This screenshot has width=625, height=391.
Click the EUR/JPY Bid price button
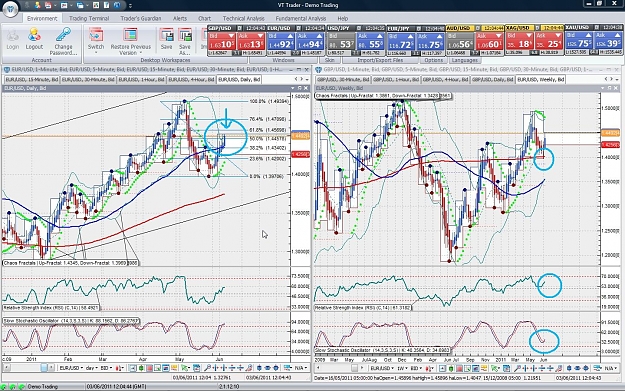(401, 41)
